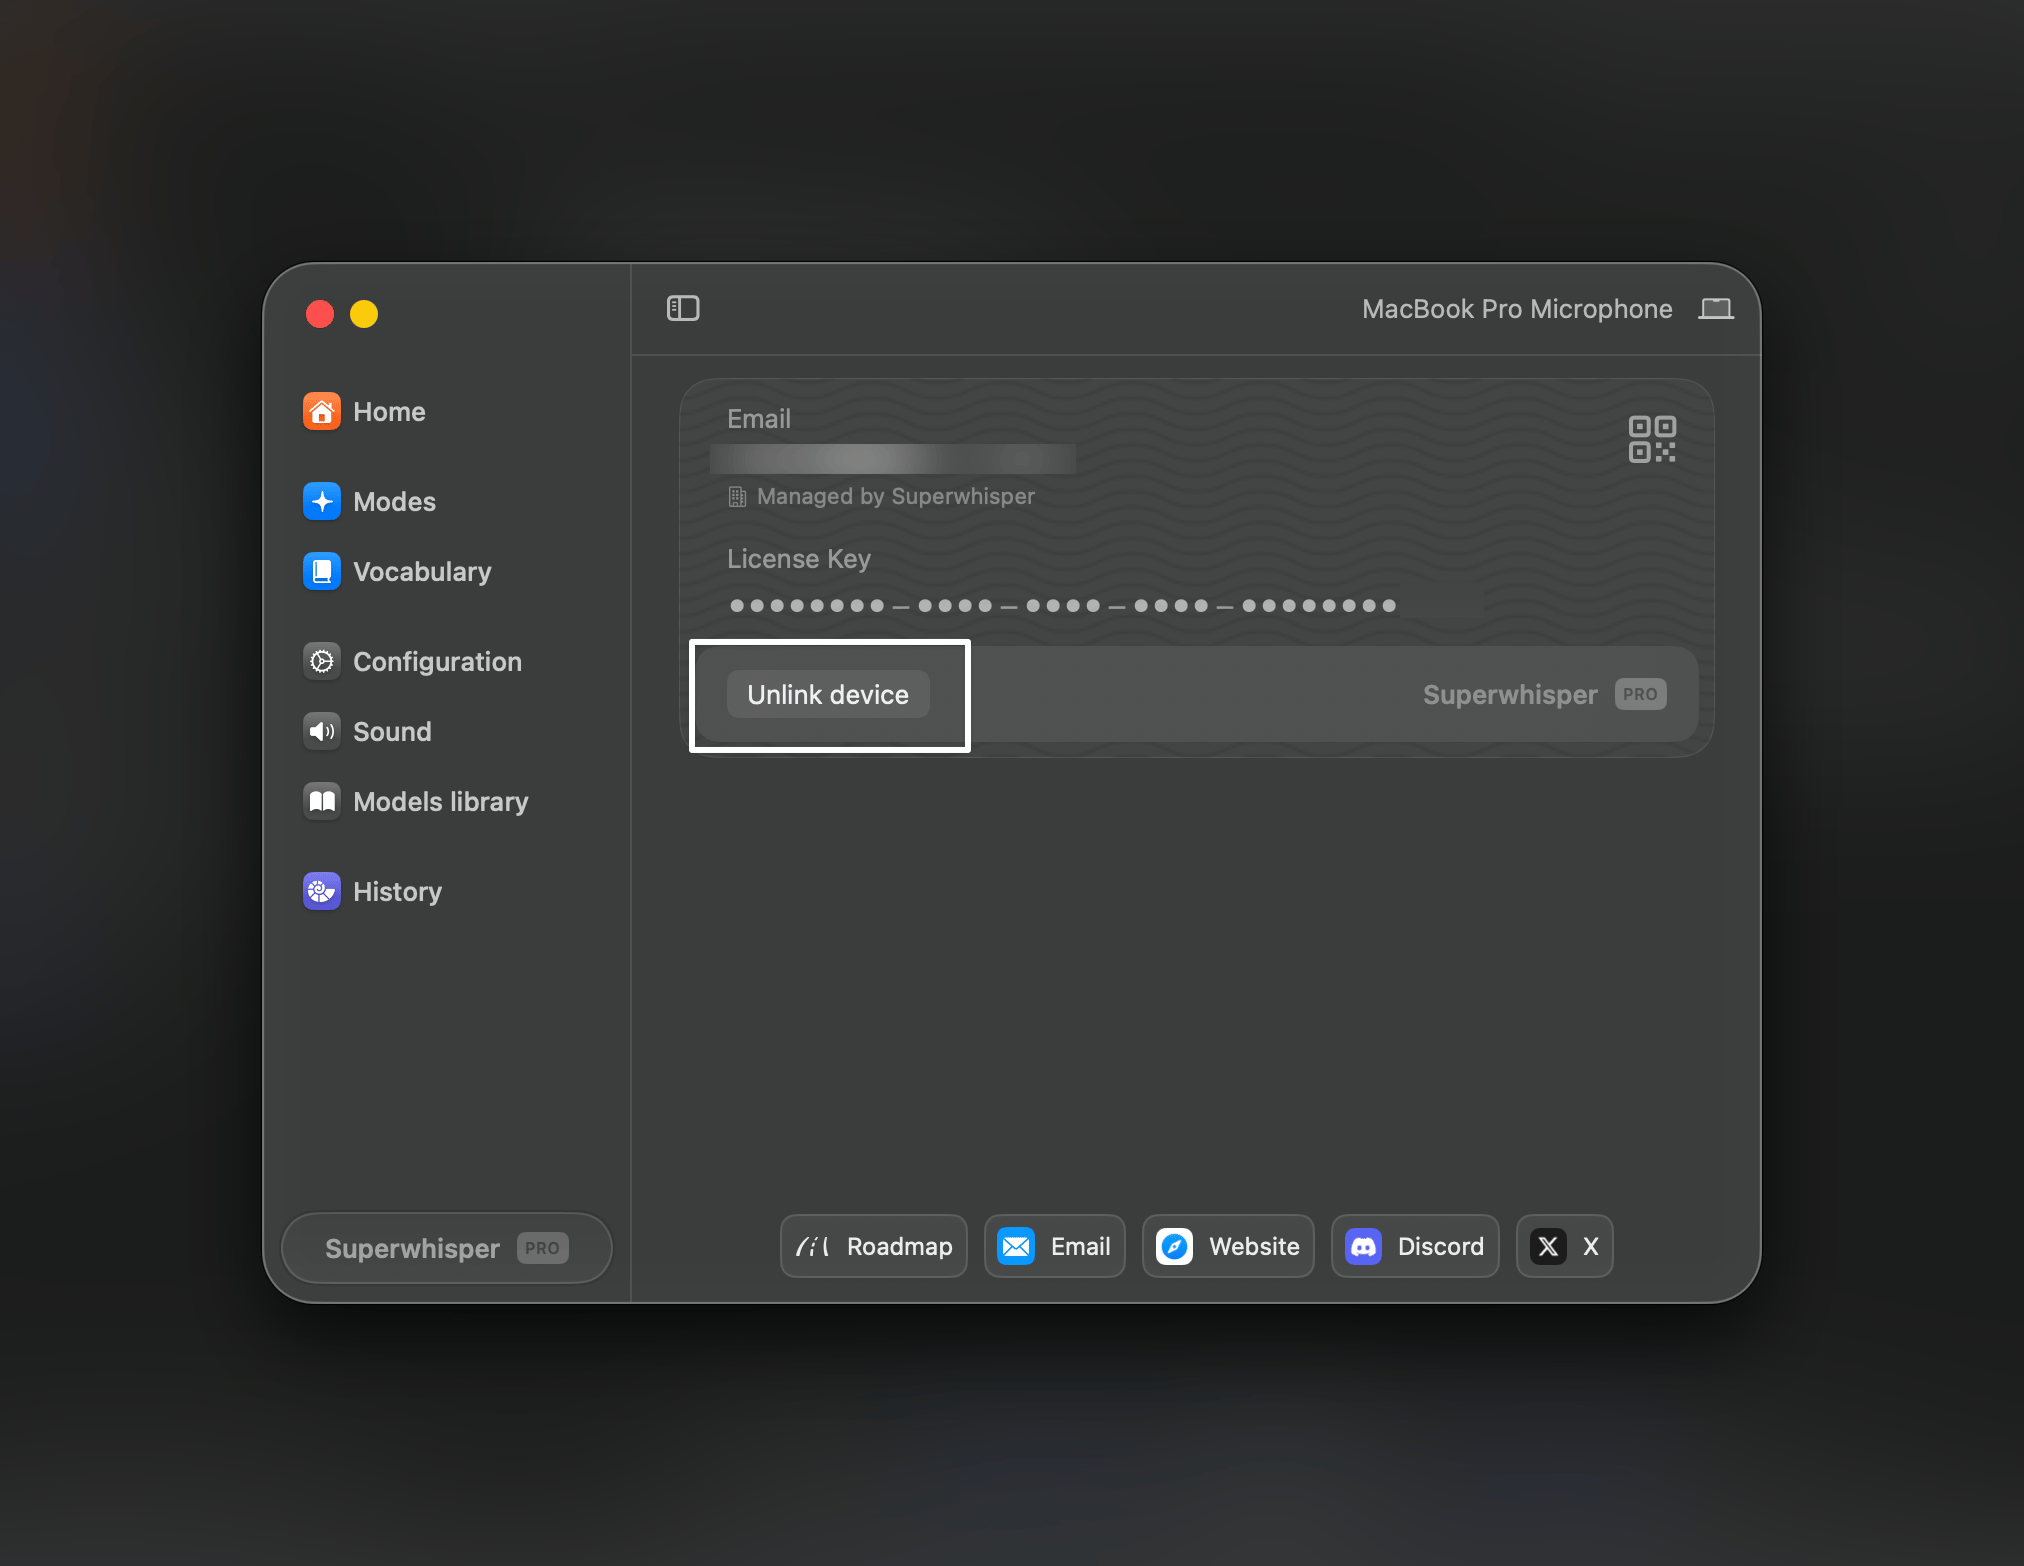Open the Home section
This screenshot has width=2024, height=1566.
[389, 411]
